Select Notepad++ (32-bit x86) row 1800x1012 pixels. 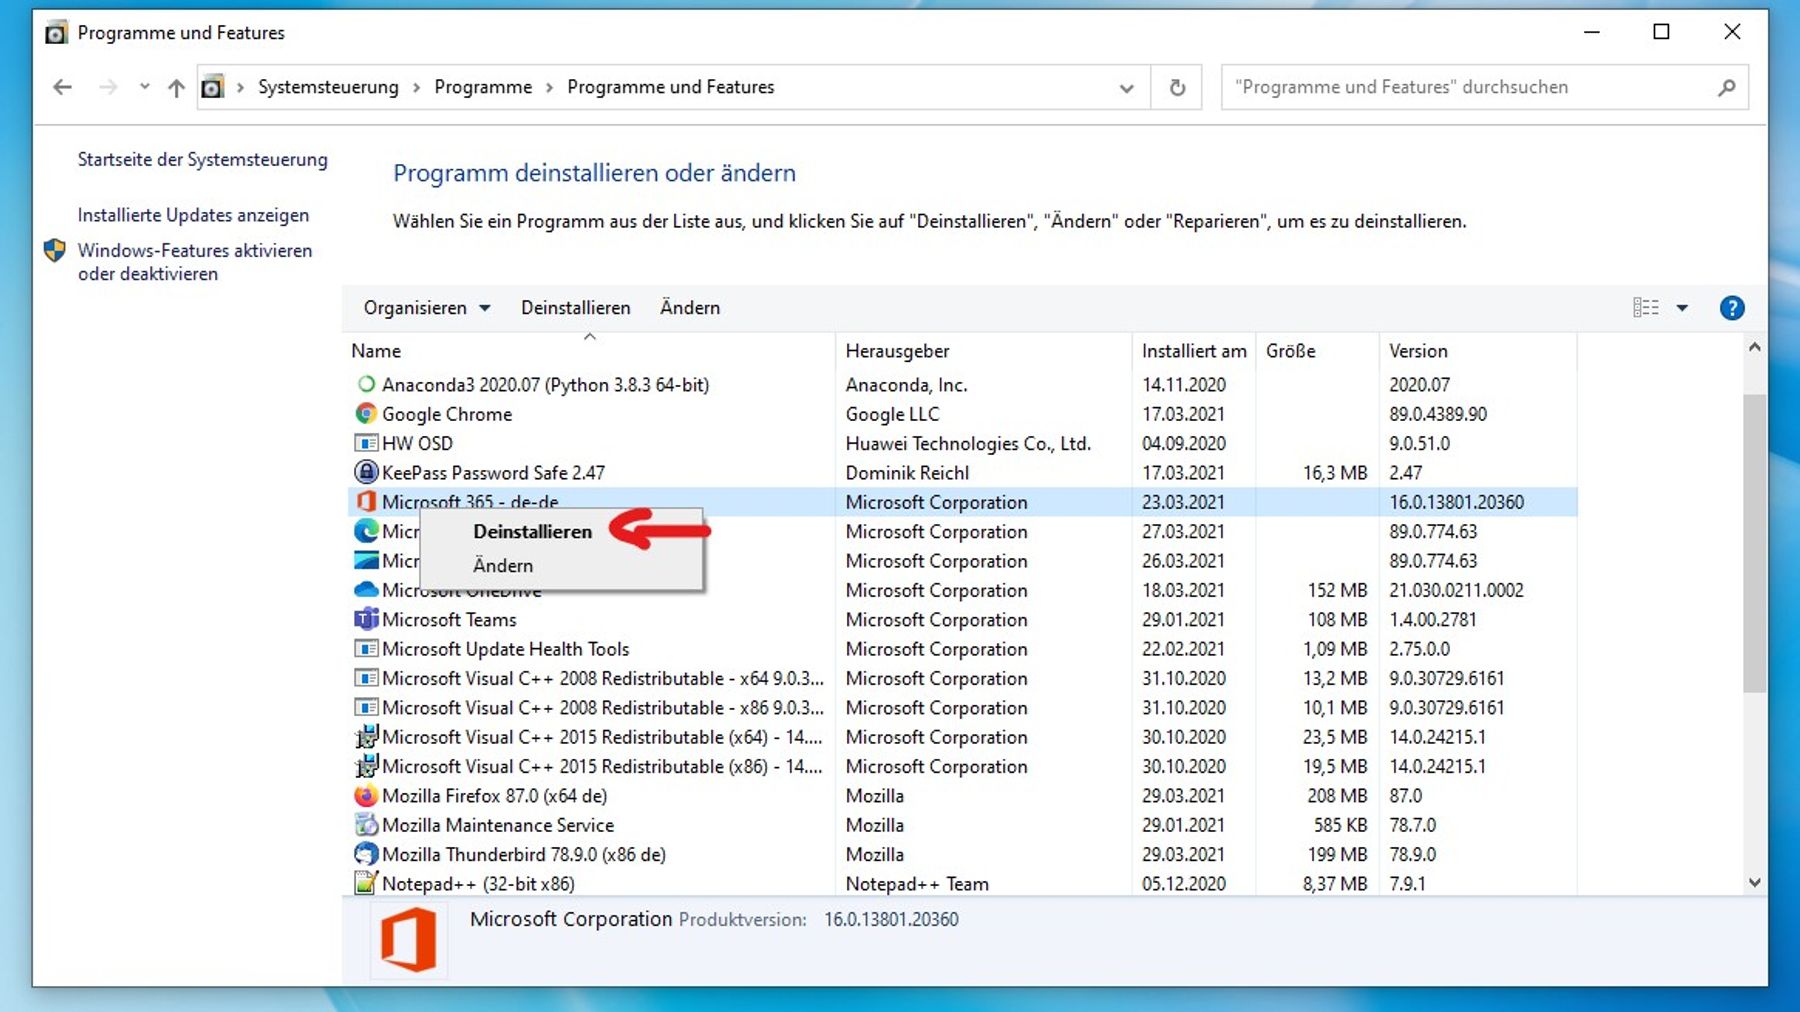[962, 884]
